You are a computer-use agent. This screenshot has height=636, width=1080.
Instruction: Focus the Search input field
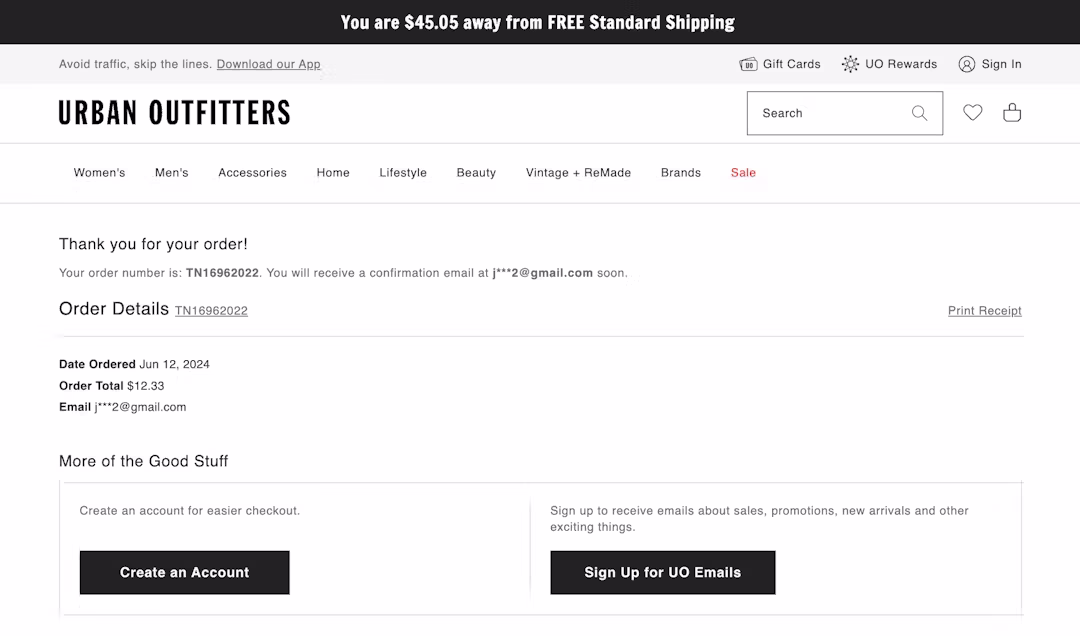(x=825, y=113)
